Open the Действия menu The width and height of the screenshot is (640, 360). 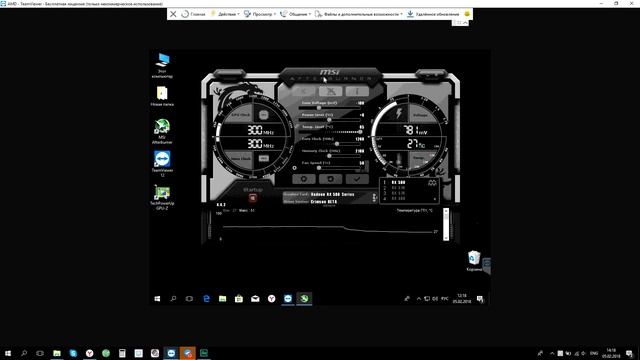click(225, 14)
